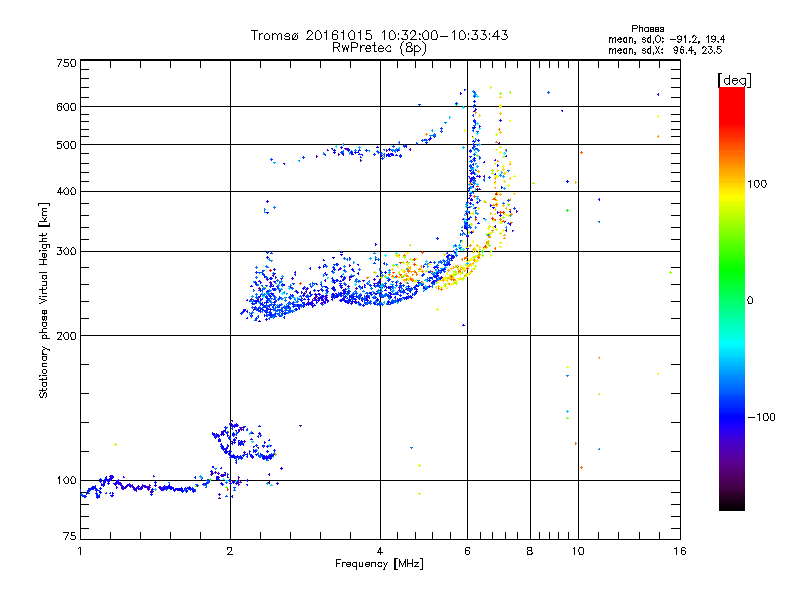Click the y-axis tick label '750'
Viewport: 800px width, 600px height.
tap(67, 63)
